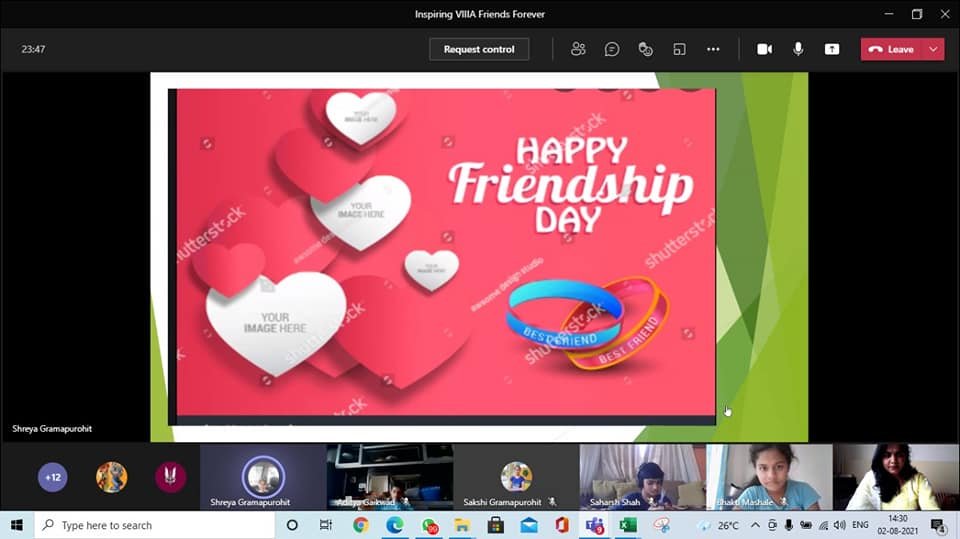Switch to Microsoft Teams taskbar icon
960x539 pixels.
595,525
